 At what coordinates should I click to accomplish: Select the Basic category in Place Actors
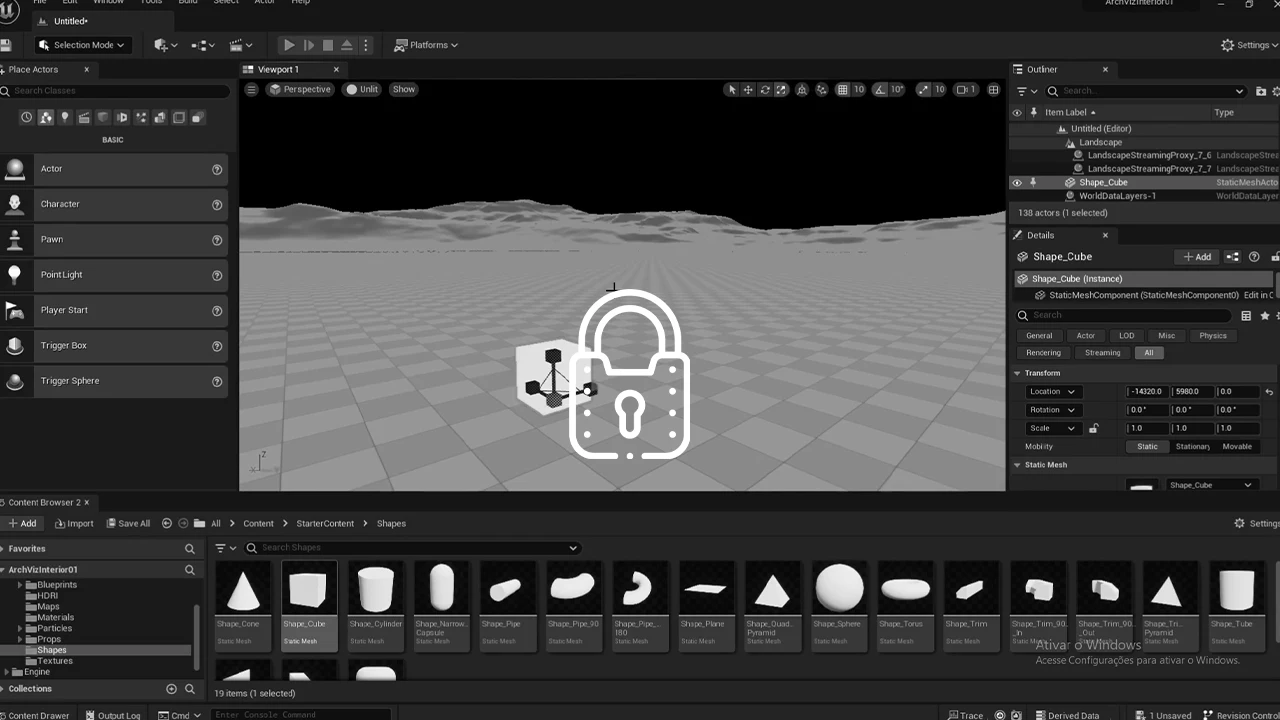46,118
